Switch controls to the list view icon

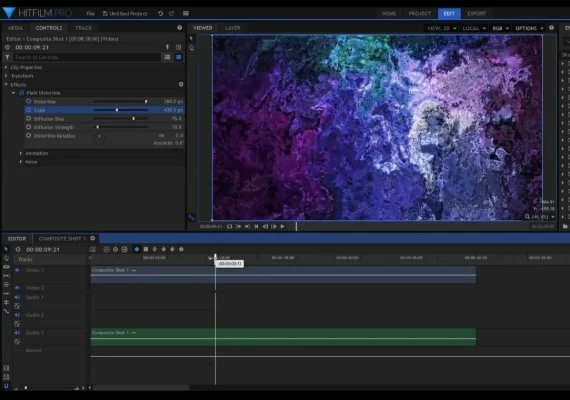[167, 57]
